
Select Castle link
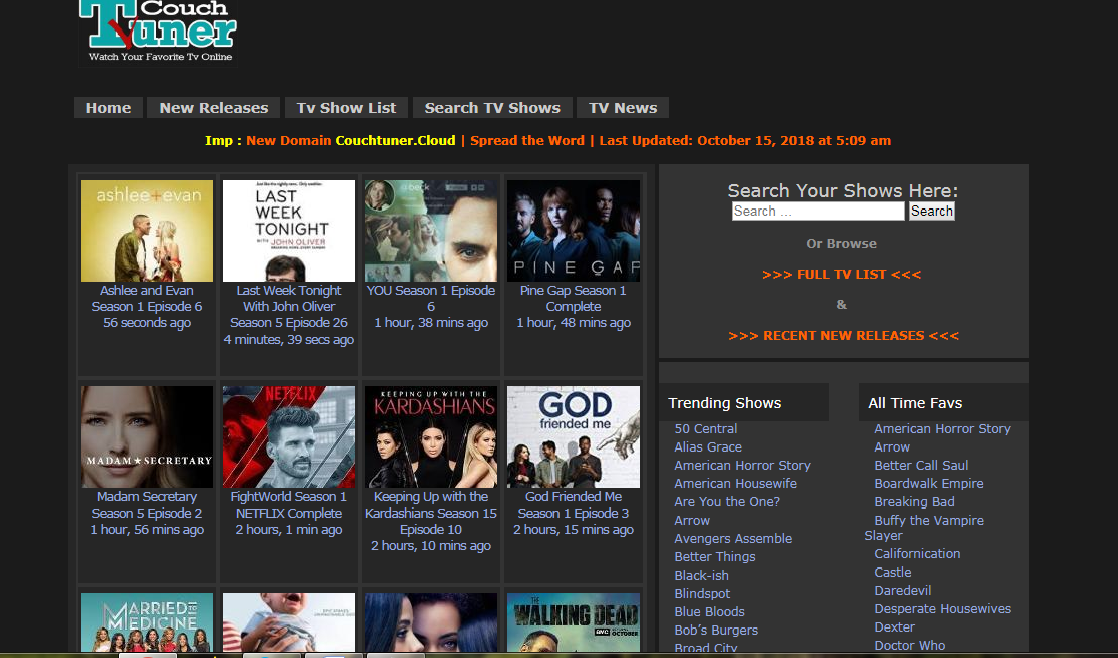[x=893, y=572]
